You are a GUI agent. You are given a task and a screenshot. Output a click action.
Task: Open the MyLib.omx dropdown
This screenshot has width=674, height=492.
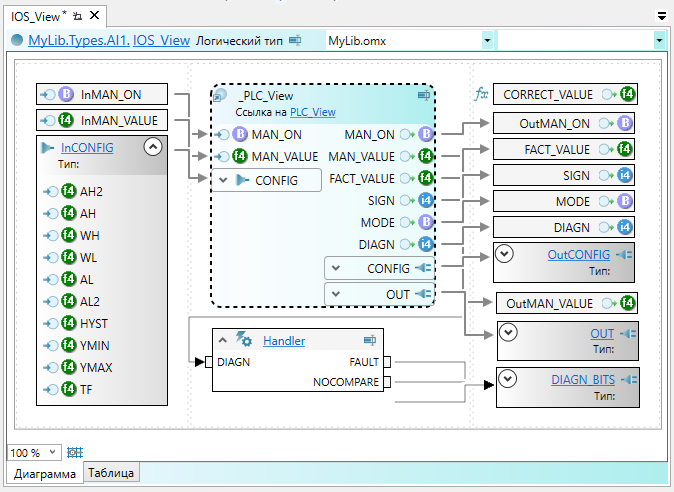click(487, 40)
